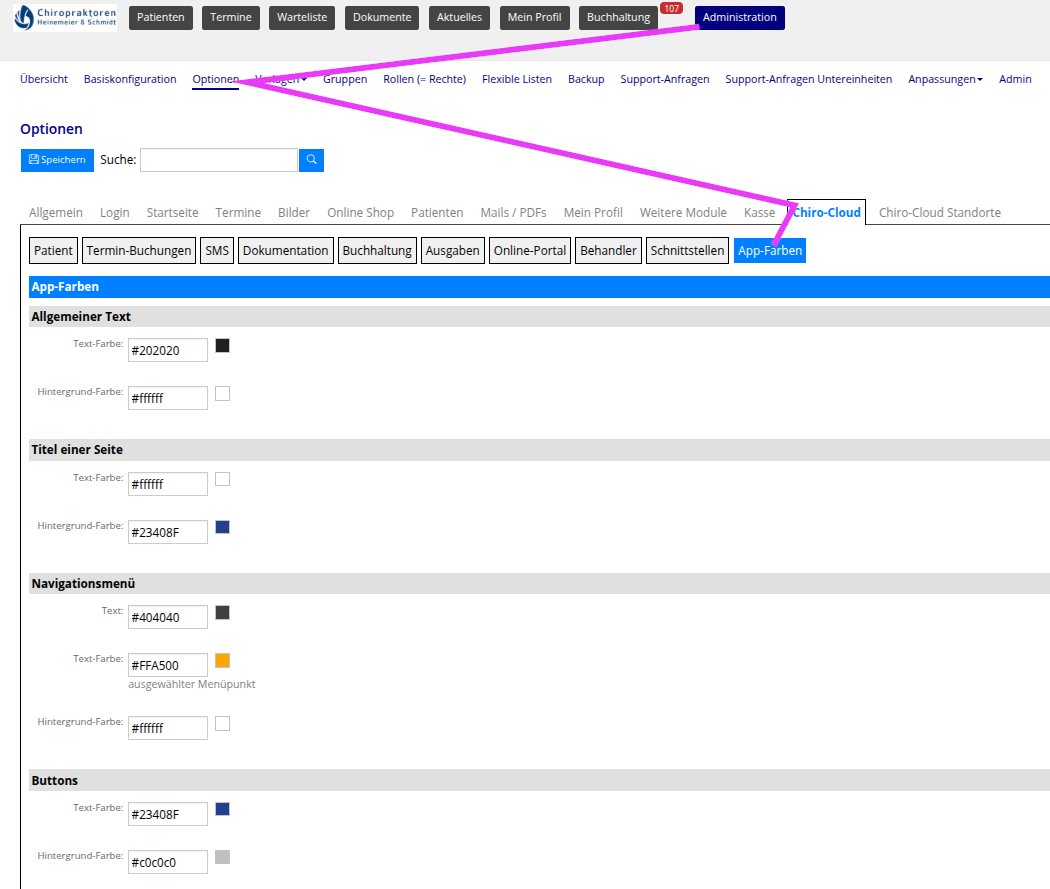This screenshot has height=889, width=1050.
Task: Click the Support-Anfragen link
Action: 664,79
